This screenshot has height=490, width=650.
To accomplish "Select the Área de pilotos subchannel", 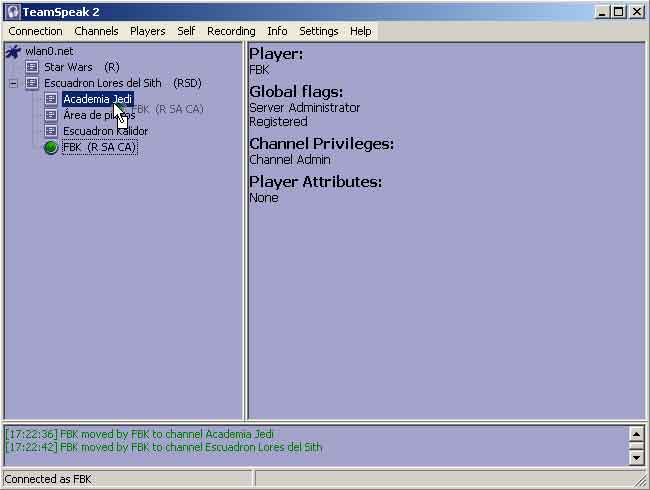I will (99, 115).
